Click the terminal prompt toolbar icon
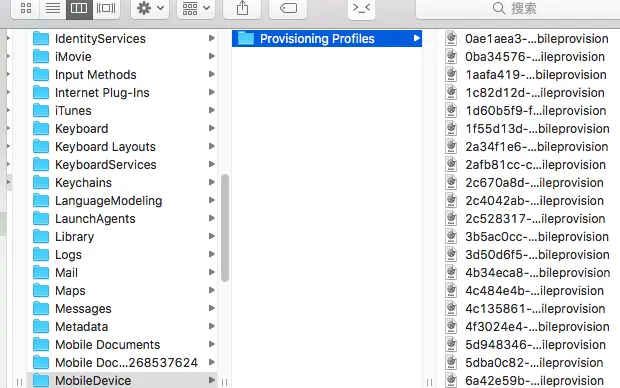 361,8
